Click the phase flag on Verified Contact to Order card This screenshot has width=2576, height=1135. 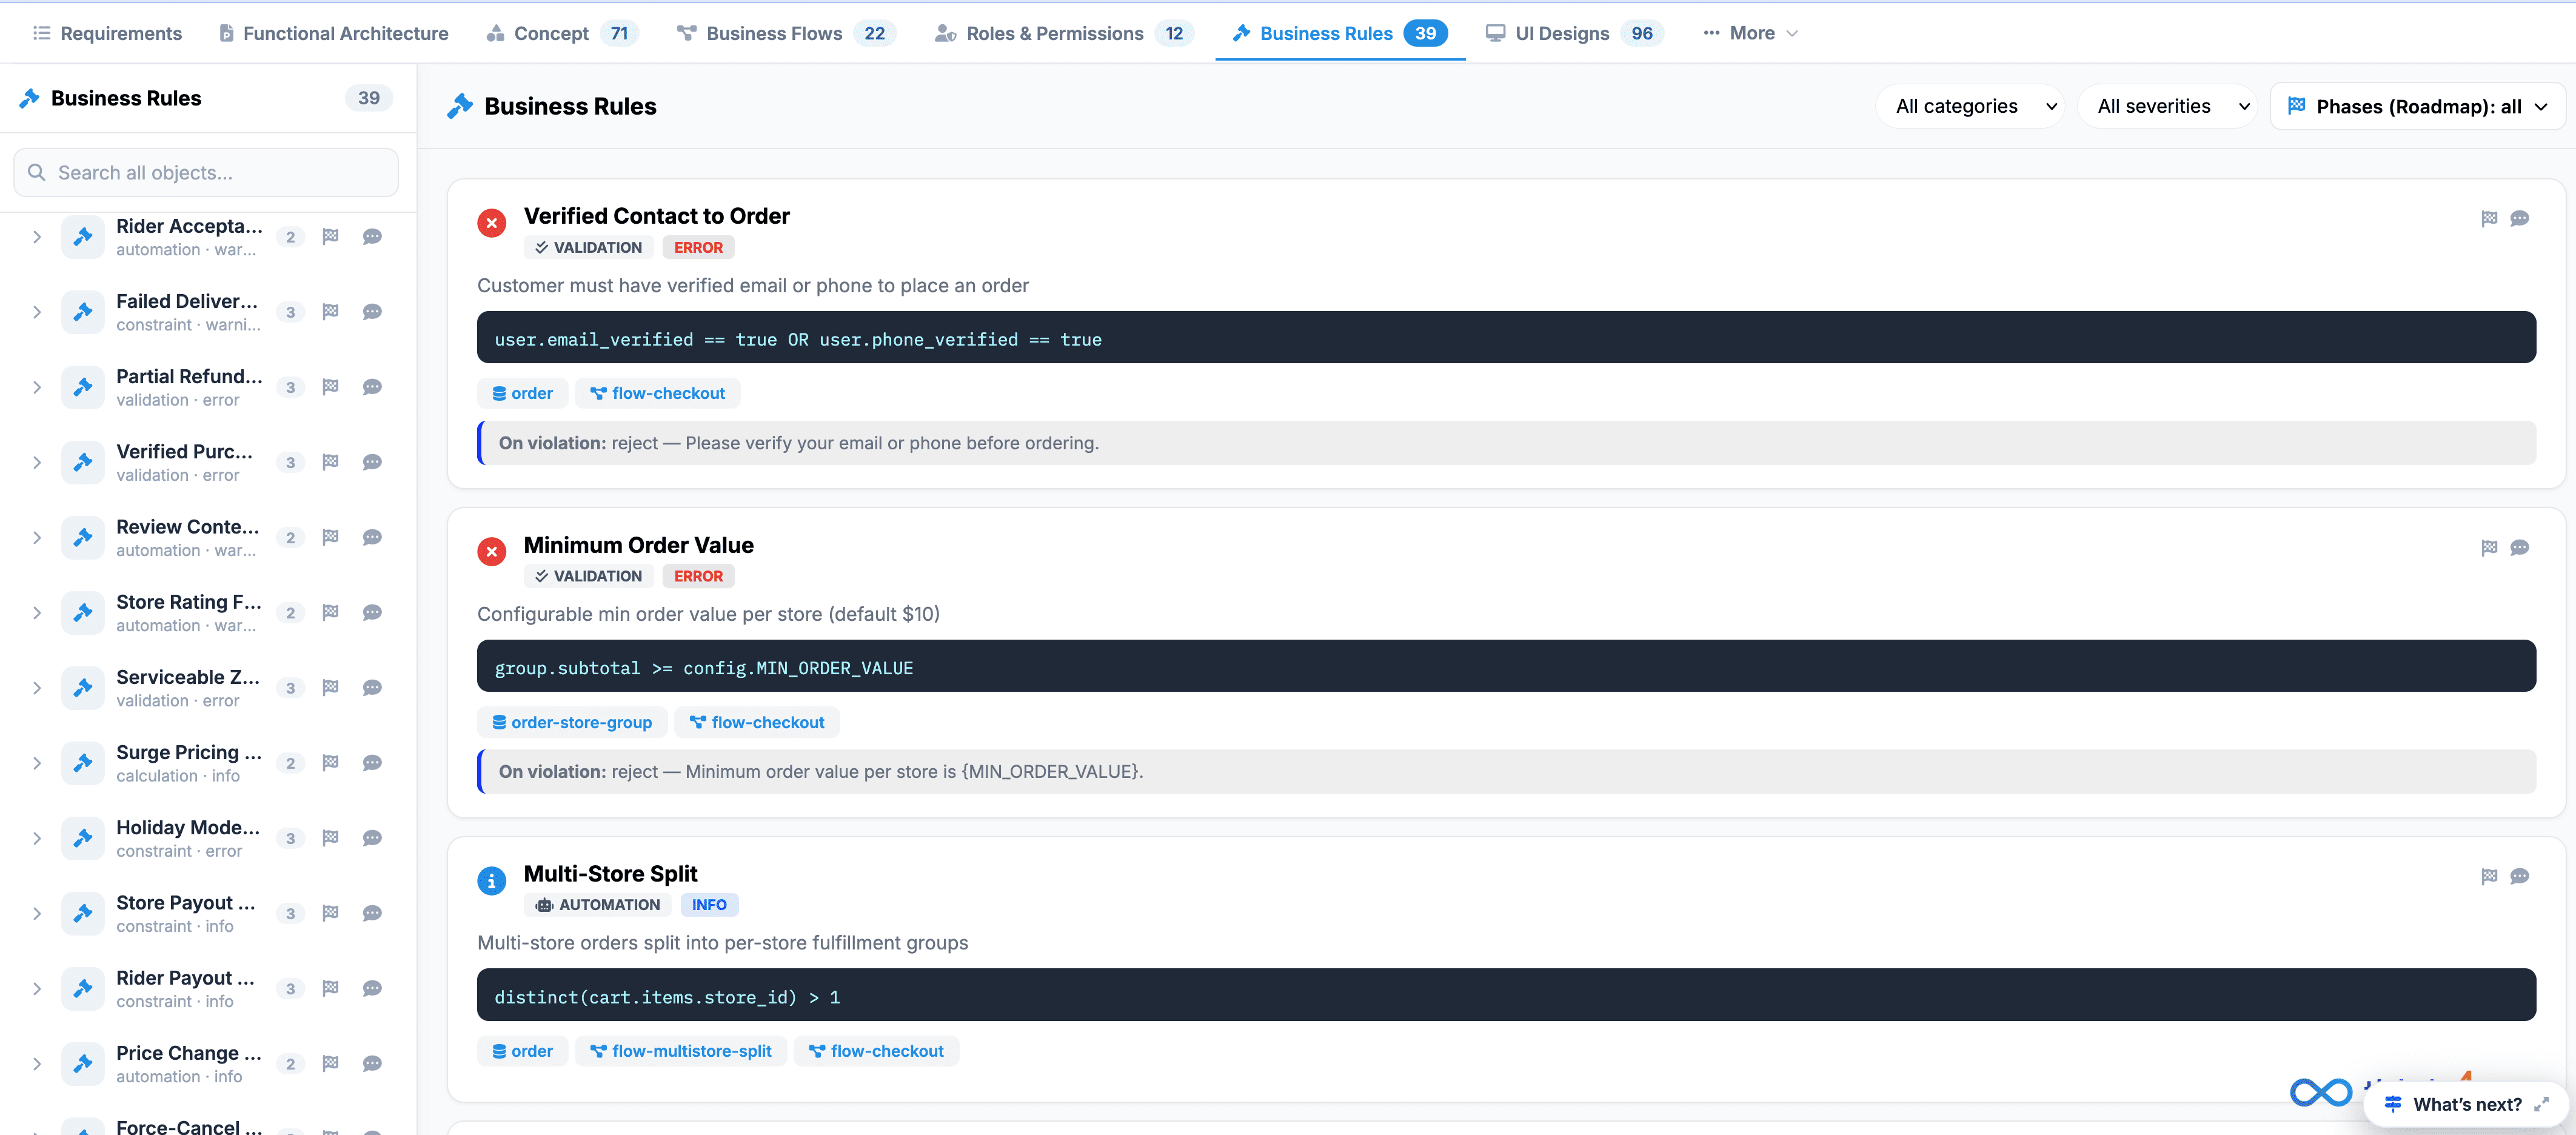pyautogui.click(x=2489, y=218)
